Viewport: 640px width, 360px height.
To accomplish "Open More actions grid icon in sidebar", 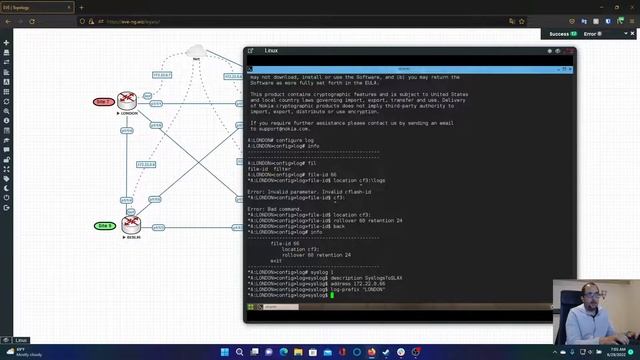I will [6, 91].
